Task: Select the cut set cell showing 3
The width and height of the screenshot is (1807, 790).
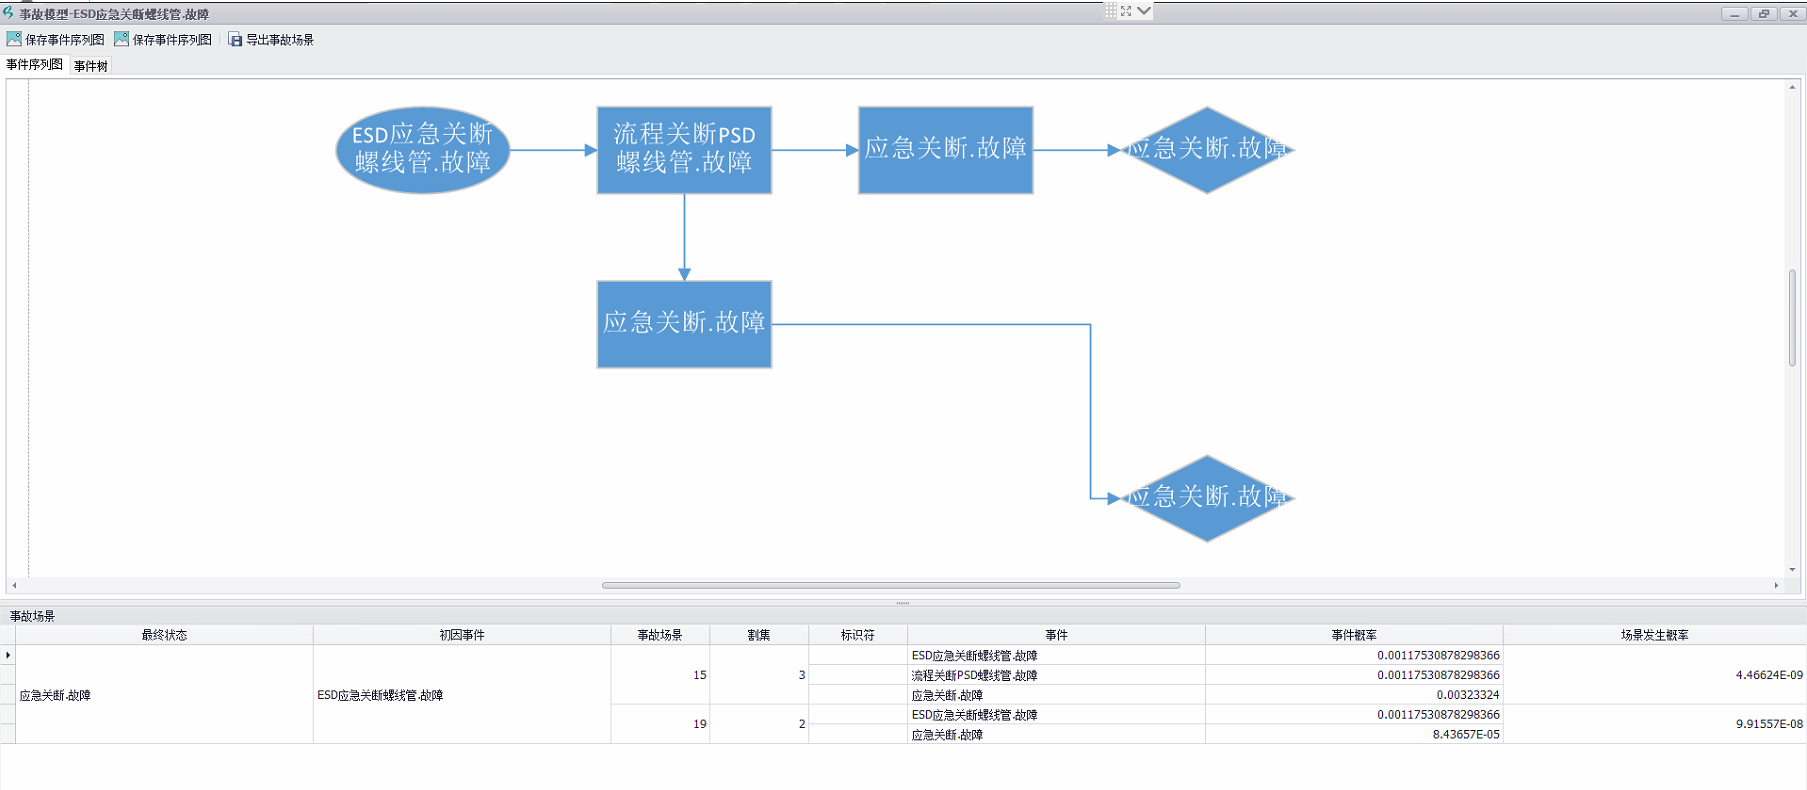Action: click(x=759, y=675)
